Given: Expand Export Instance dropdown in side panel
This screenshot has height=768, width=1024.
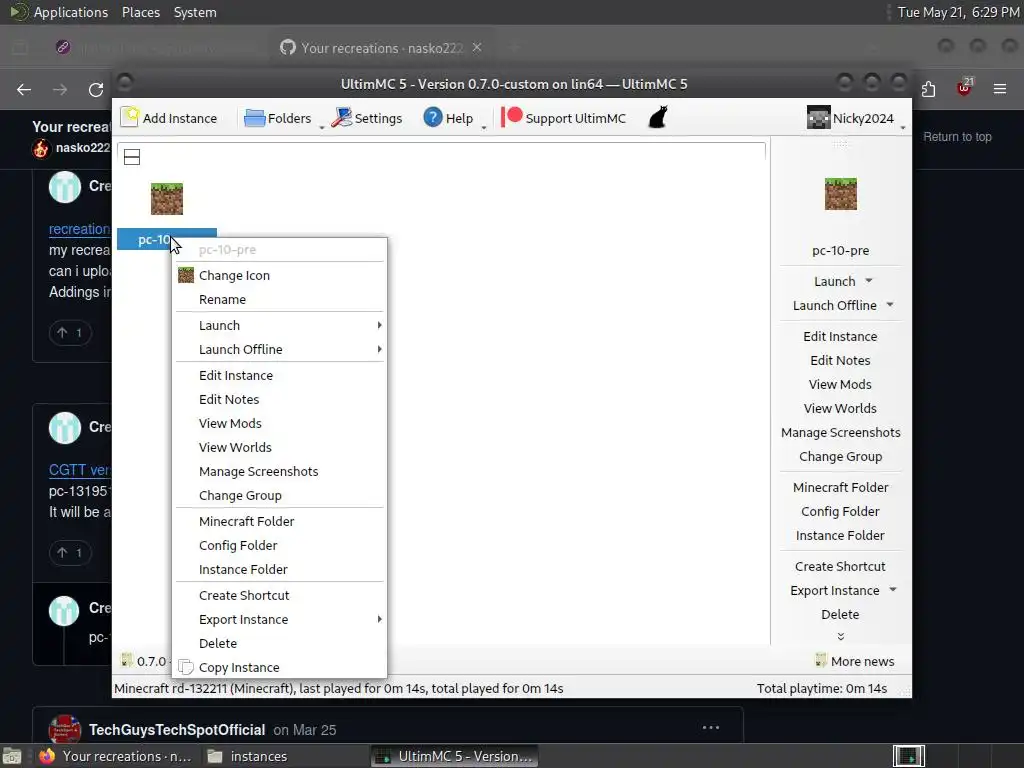Looking at the screenshot, I should point(893,590).
